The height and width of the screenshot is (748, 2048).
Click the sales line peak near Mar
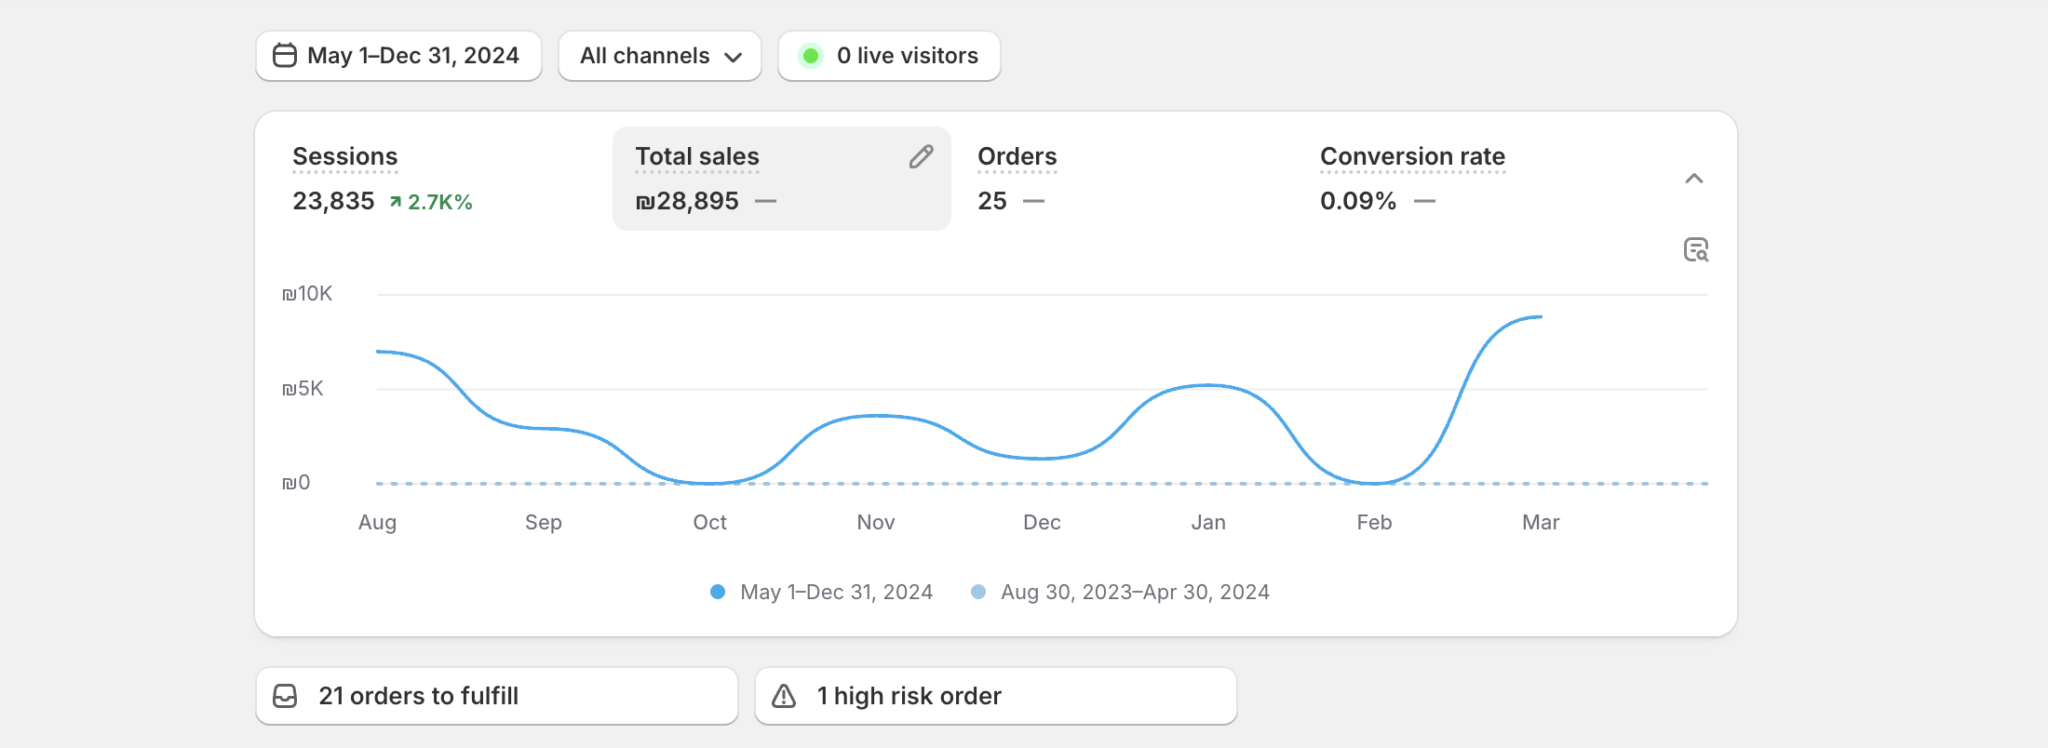point(1538,317)
